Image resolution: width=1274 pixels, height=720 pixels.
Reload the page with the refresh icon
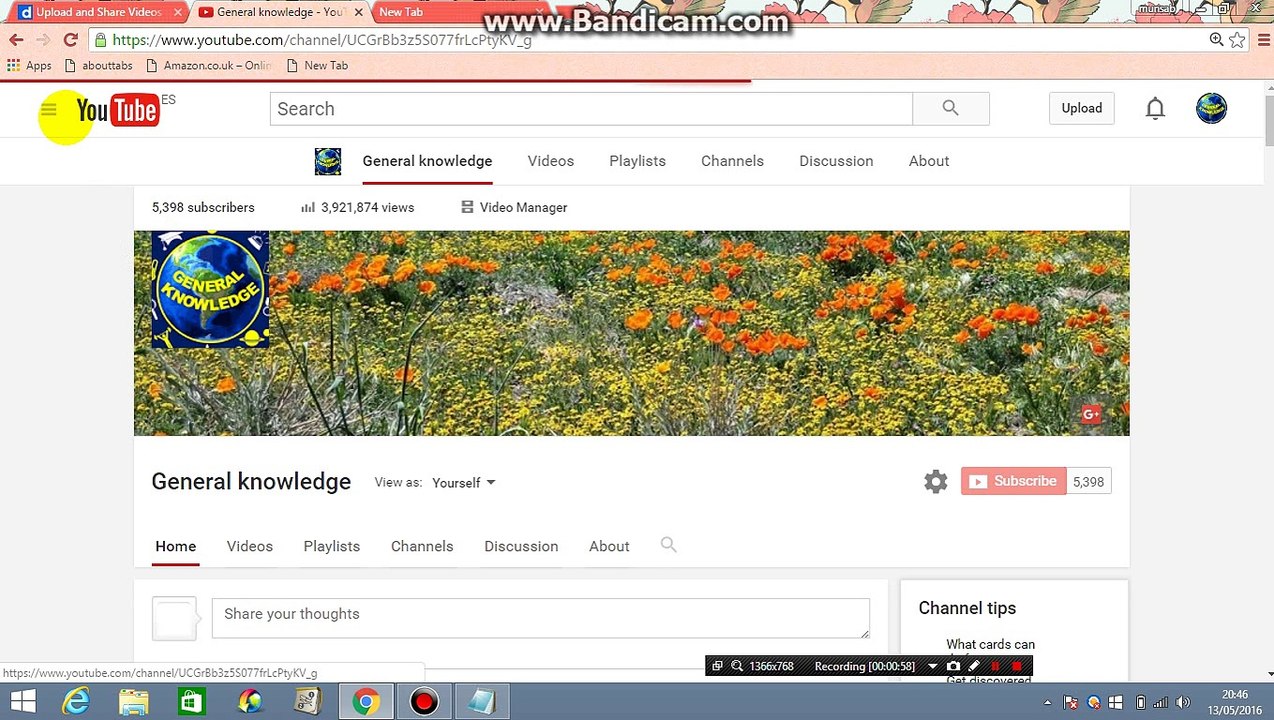pos(70,40)
